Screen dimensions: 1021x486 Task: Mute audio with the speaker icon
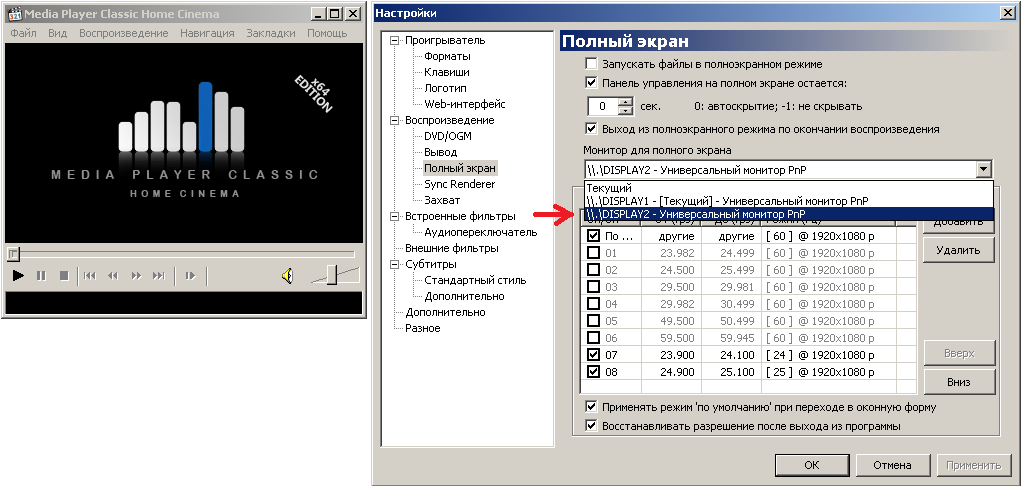287,276
